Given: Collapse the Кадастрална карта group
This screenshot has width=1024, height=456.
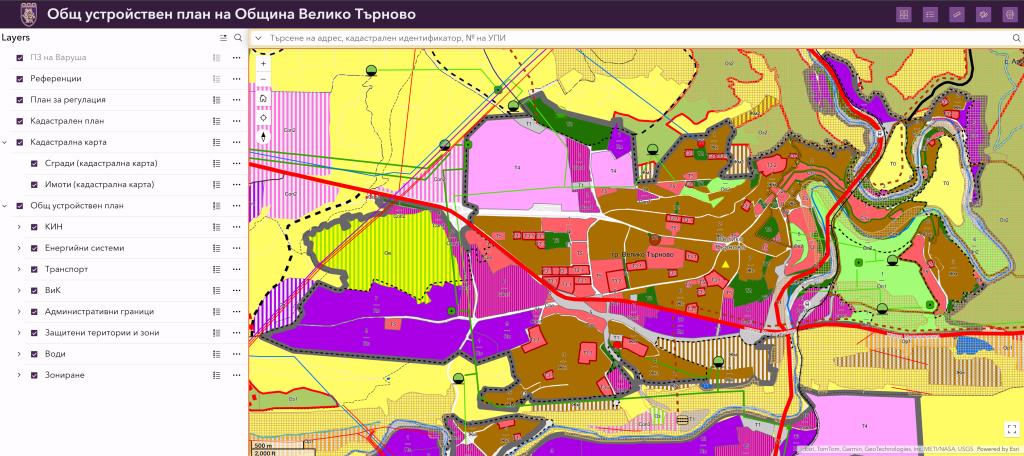Looking at the screenshot, I should 5,142.
